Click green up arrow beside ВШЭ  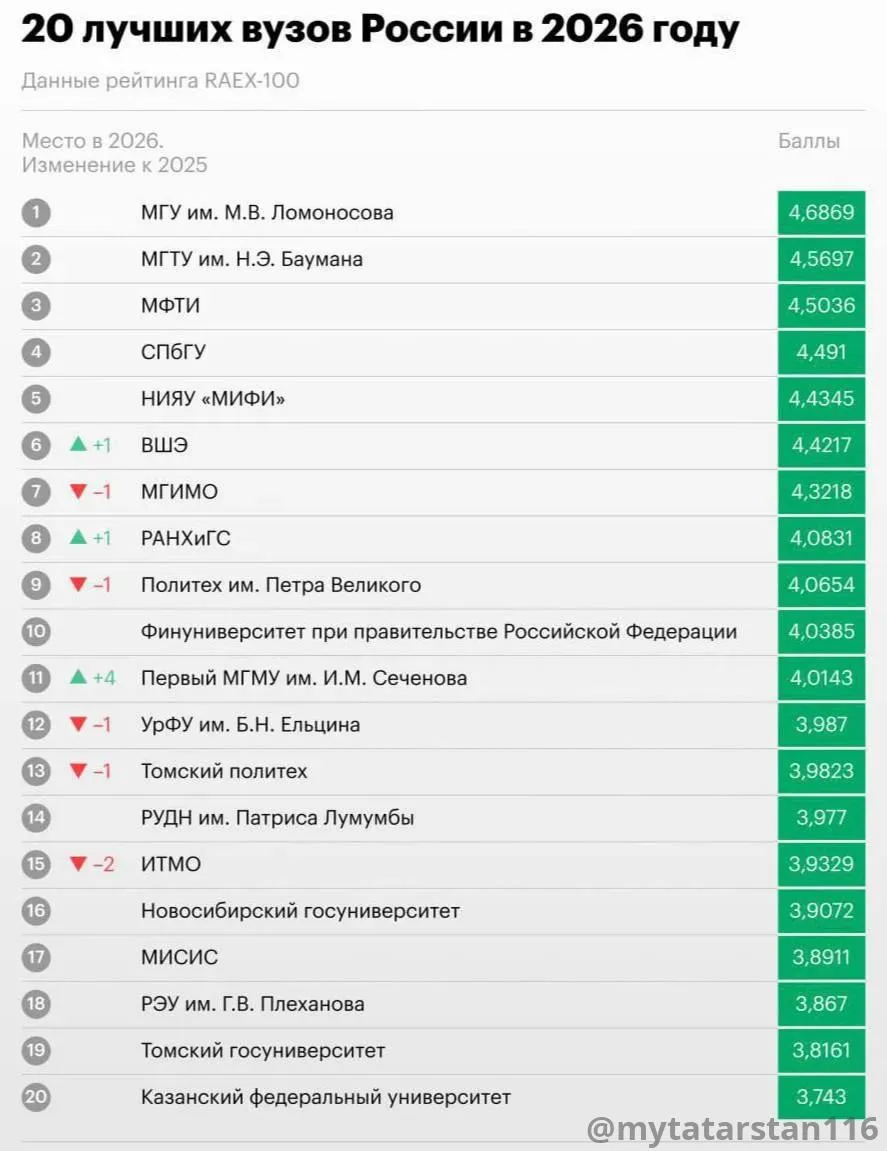(x=79, y=444)
